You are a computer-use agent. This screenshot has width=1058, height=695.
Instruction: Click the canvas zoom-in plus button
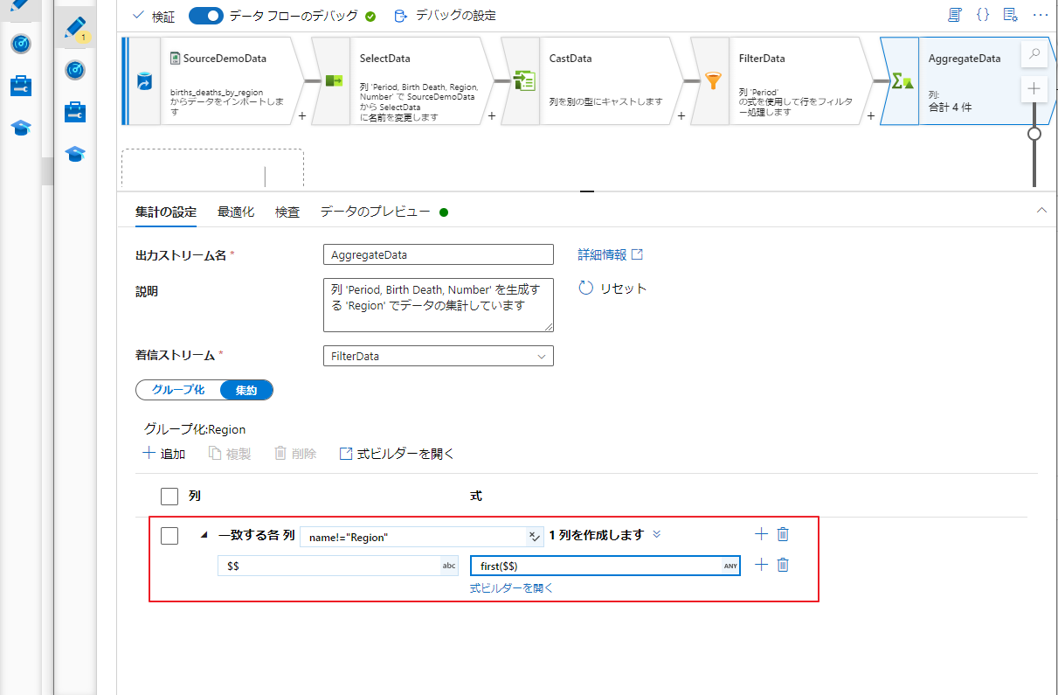point(1034,88)
